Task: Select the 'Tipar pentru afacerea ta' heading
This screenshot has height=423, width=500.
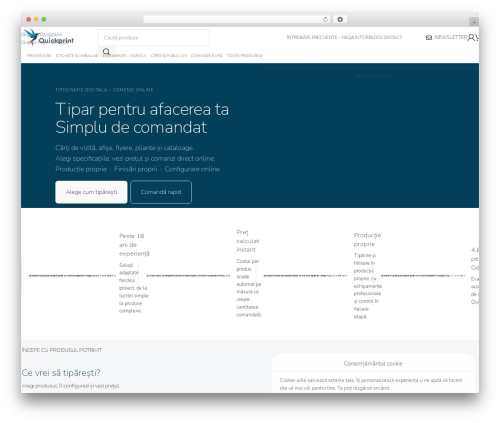Action: (x=142, y=109)
